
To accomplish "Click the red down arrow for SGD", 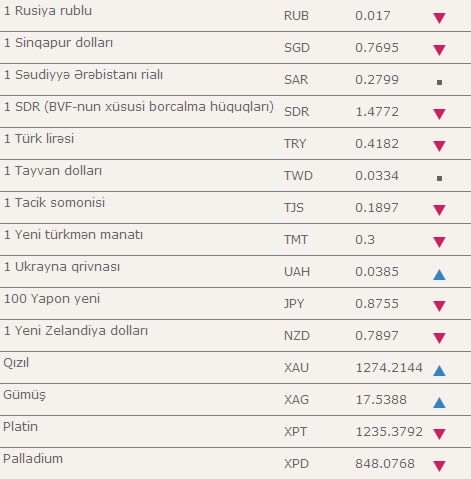I will pos(439,50).
